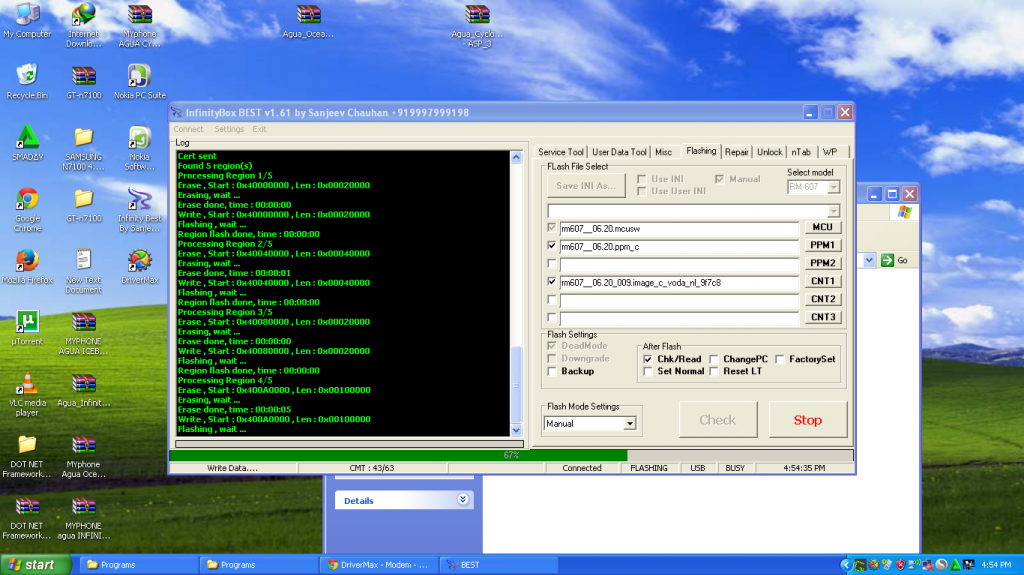Switch to WP tab
Image resolution: width=1024 pixels, height=575 pixels.
[x=830, y=152]
